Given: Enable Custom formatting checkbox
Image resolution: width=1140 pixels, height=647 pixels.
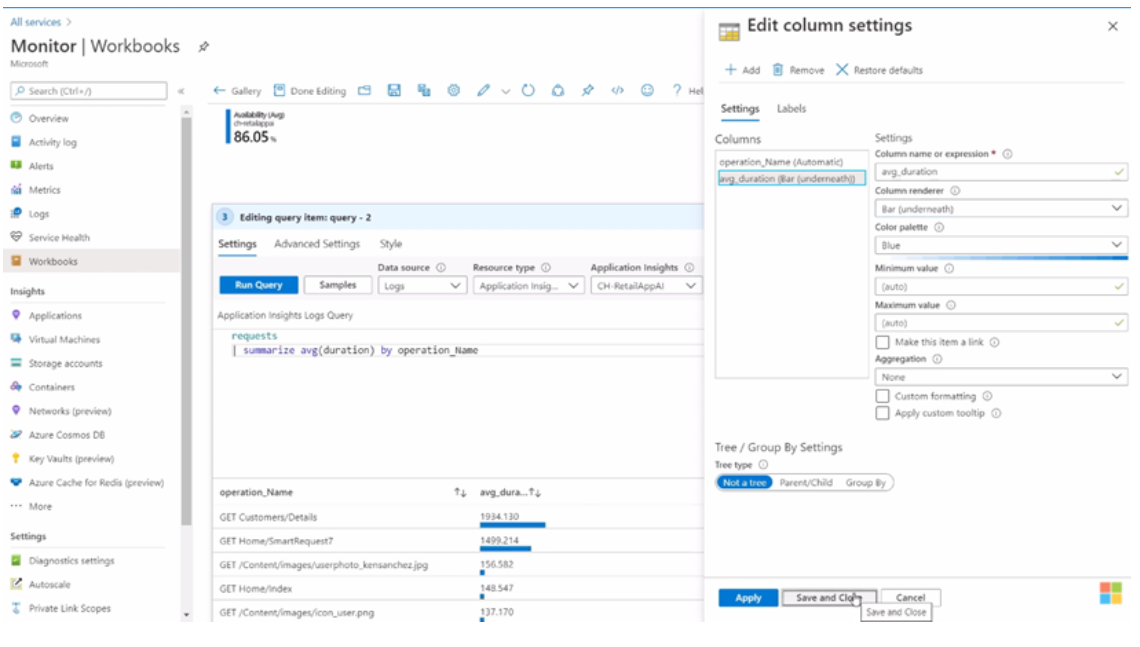Looking at the screenshot, I should coord(883,396).
